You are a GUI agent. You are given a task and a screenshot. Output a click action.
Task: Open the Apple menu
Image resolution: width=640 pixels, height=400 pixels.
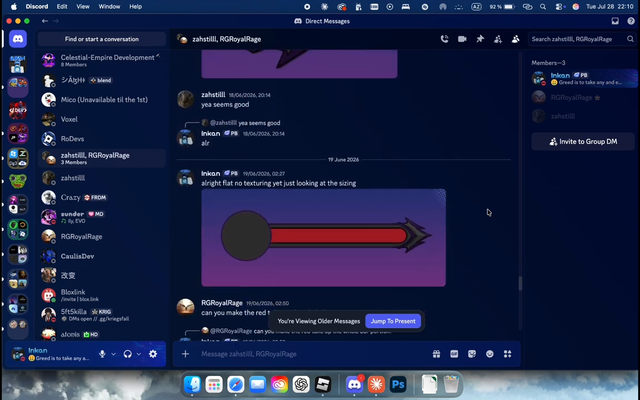(14, 7)
